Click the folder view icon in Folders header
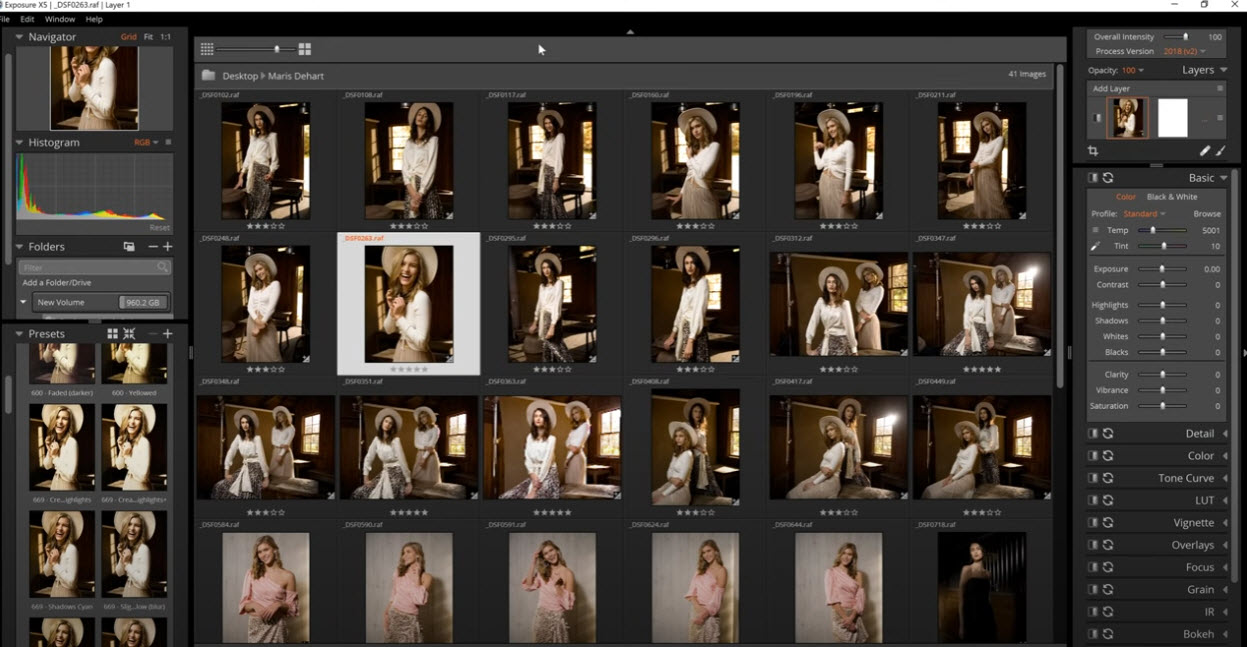 click(129, 246)
